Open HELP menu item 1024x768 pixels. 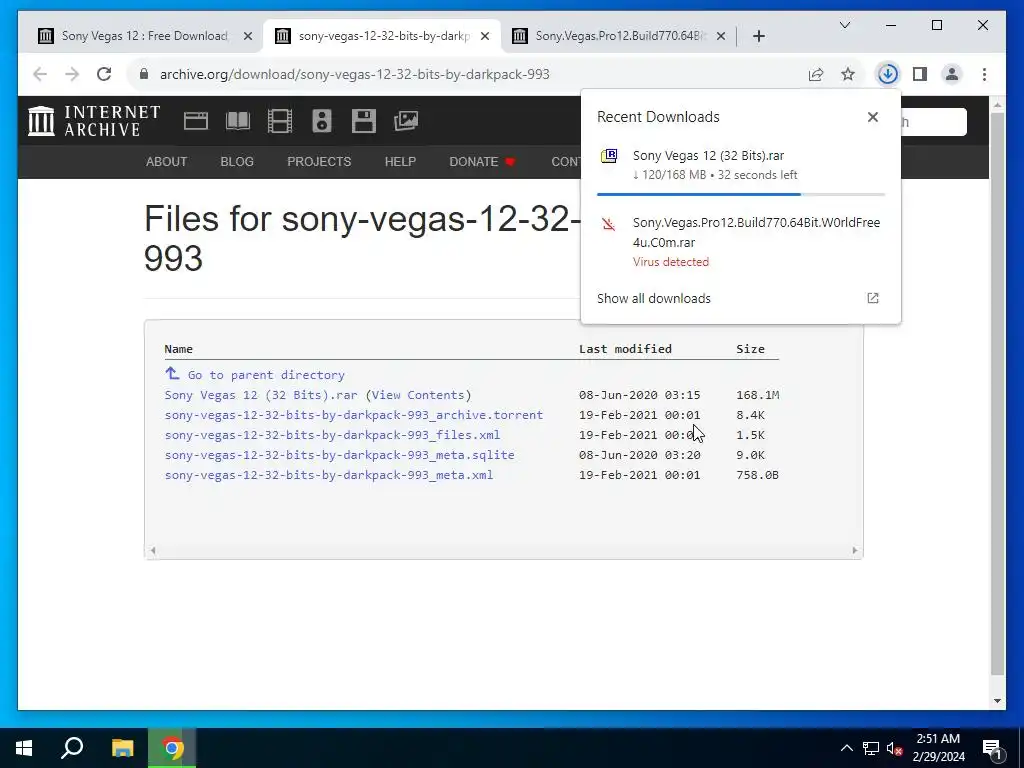400,161
